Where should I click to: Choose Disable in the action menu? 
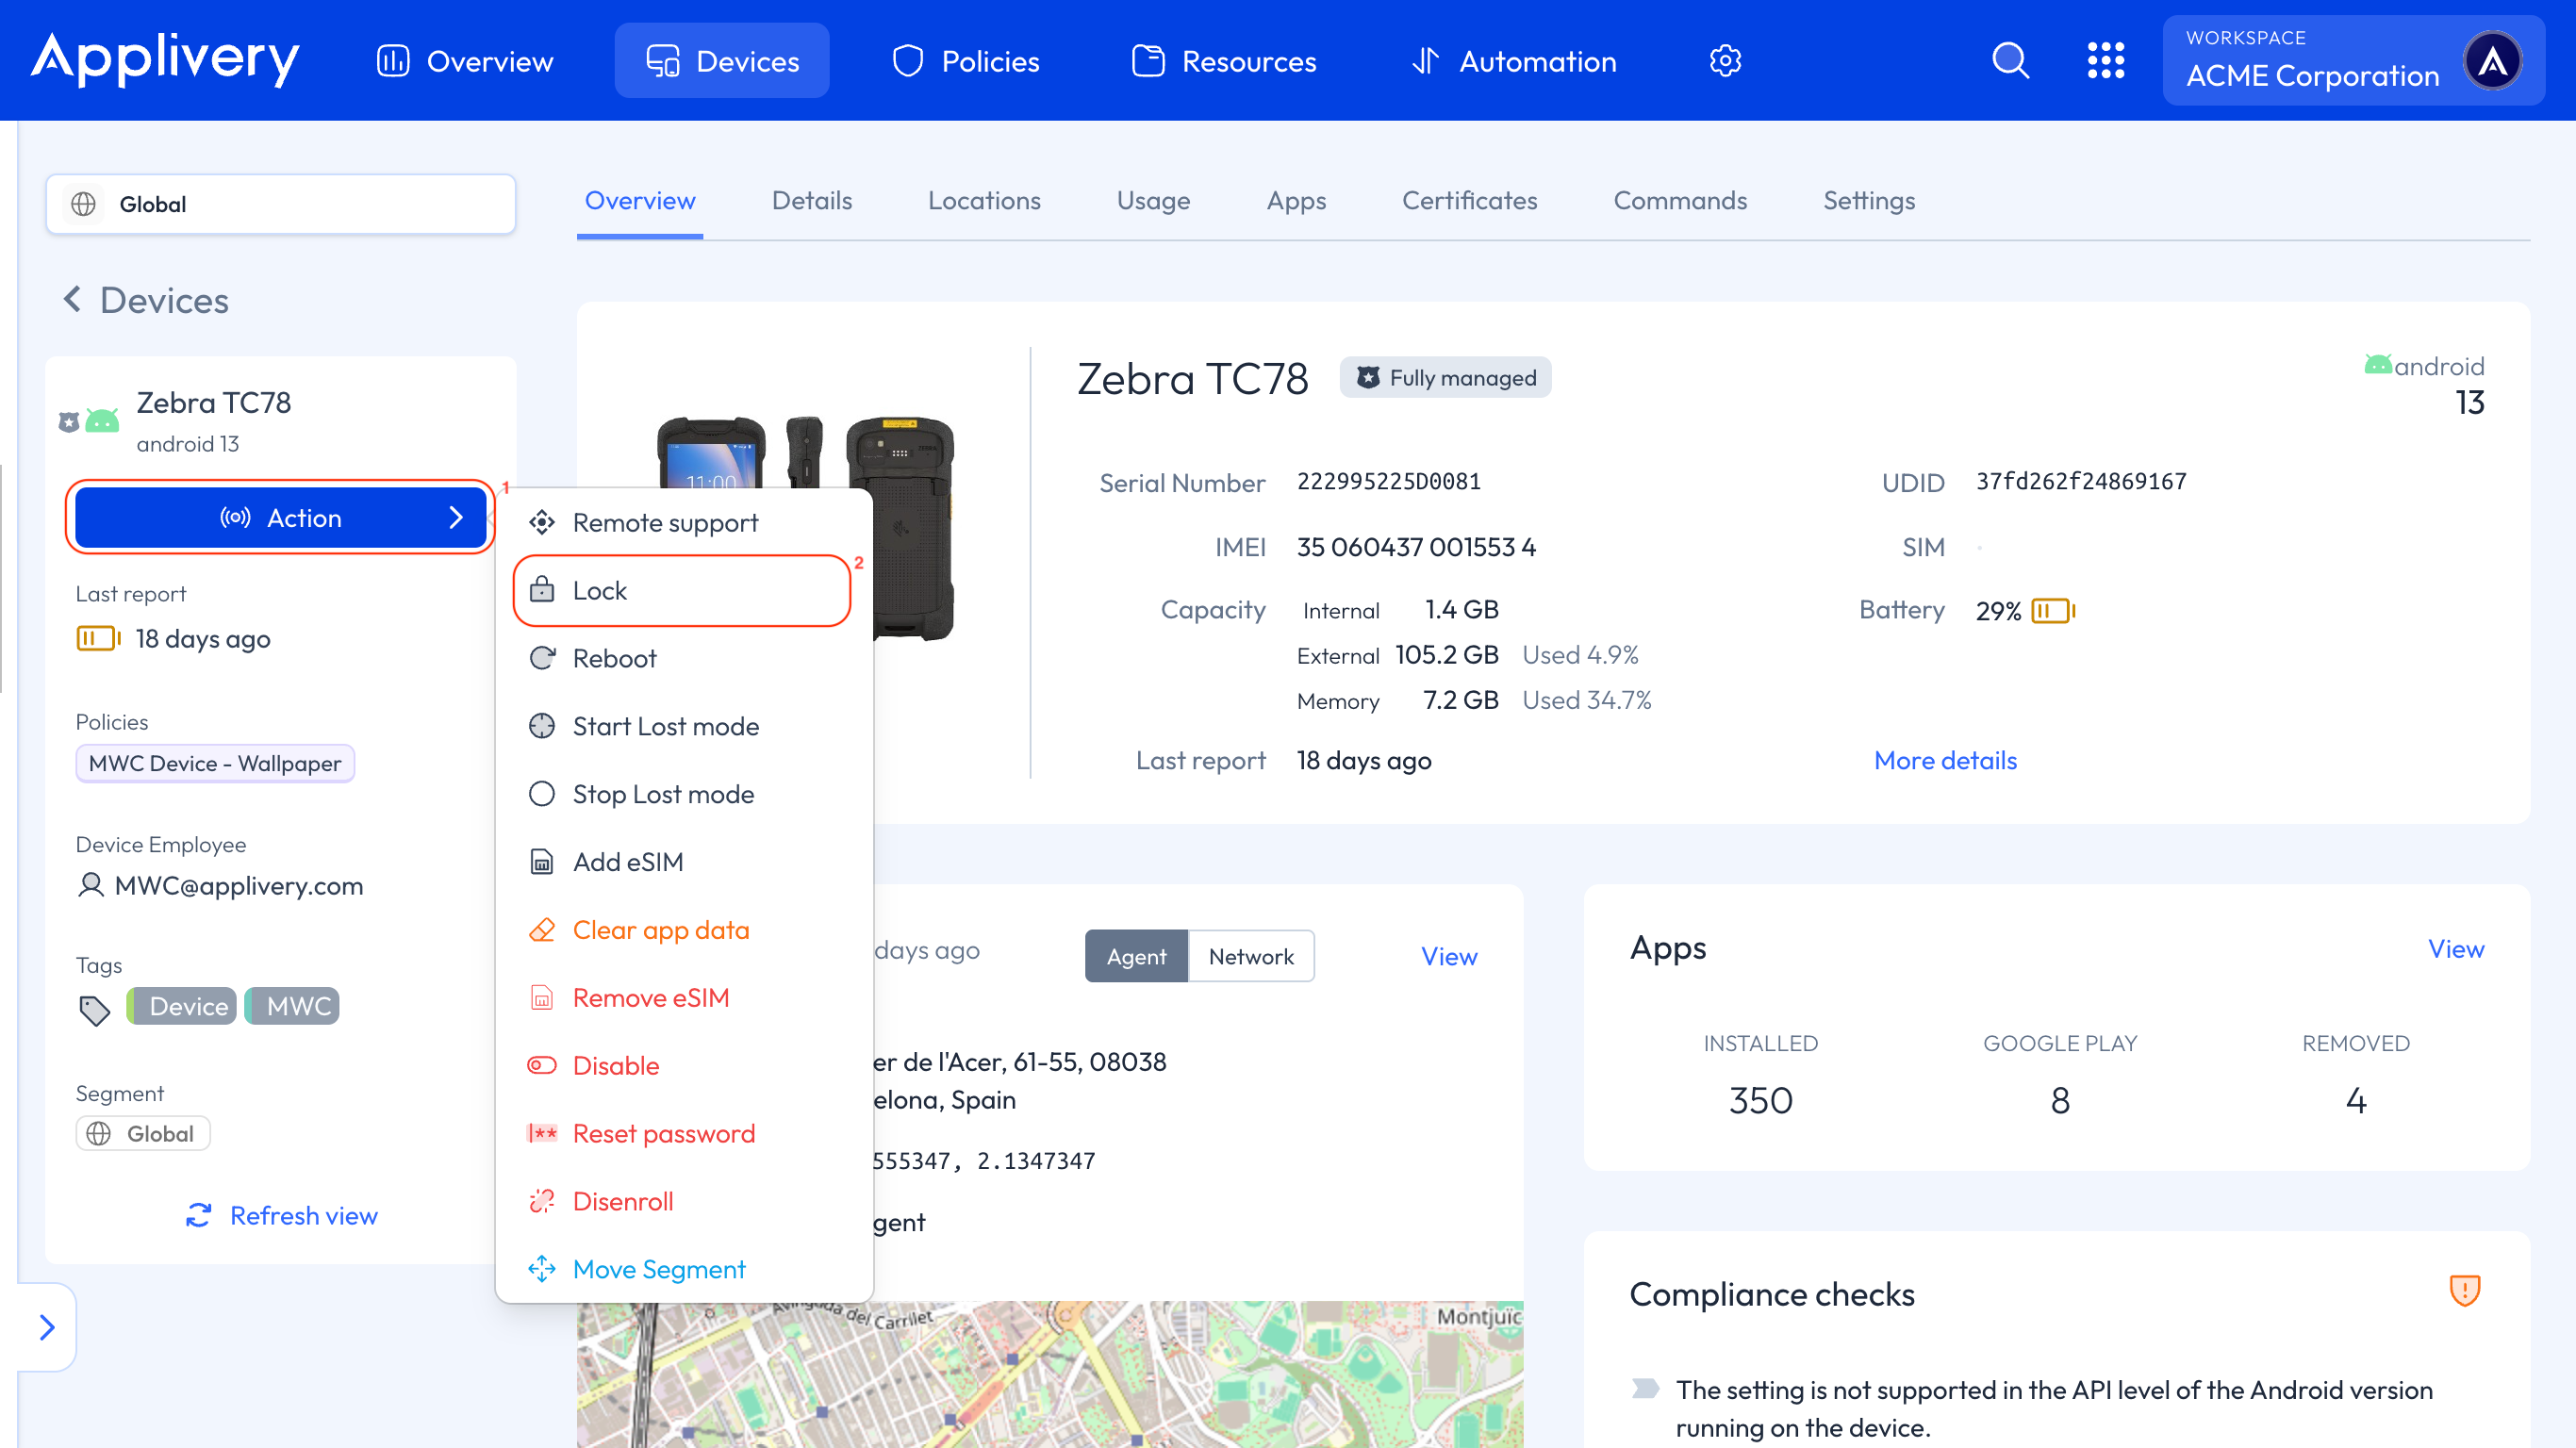(x=615, y=1065)
